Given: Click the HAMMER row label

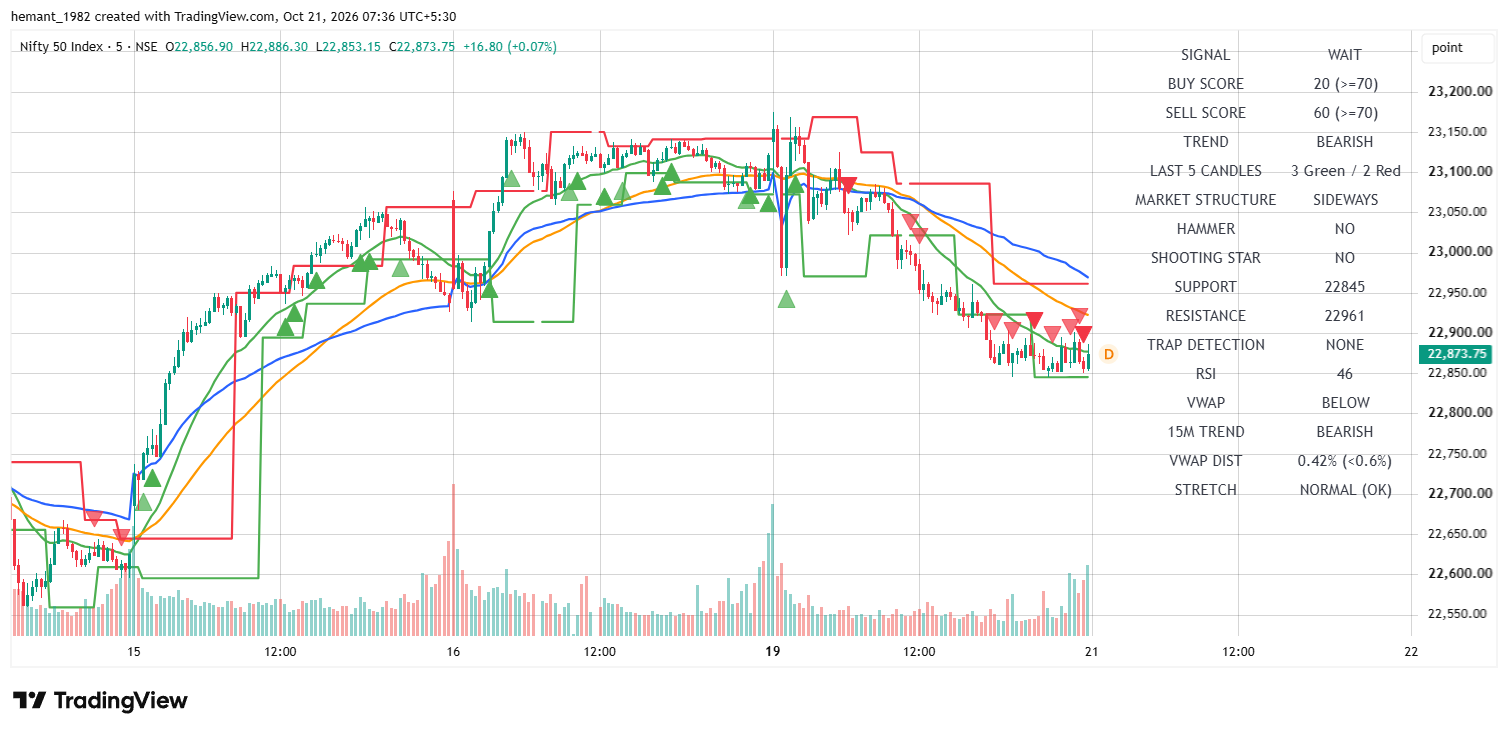Looking at the screenshot, I should 1205,229.
